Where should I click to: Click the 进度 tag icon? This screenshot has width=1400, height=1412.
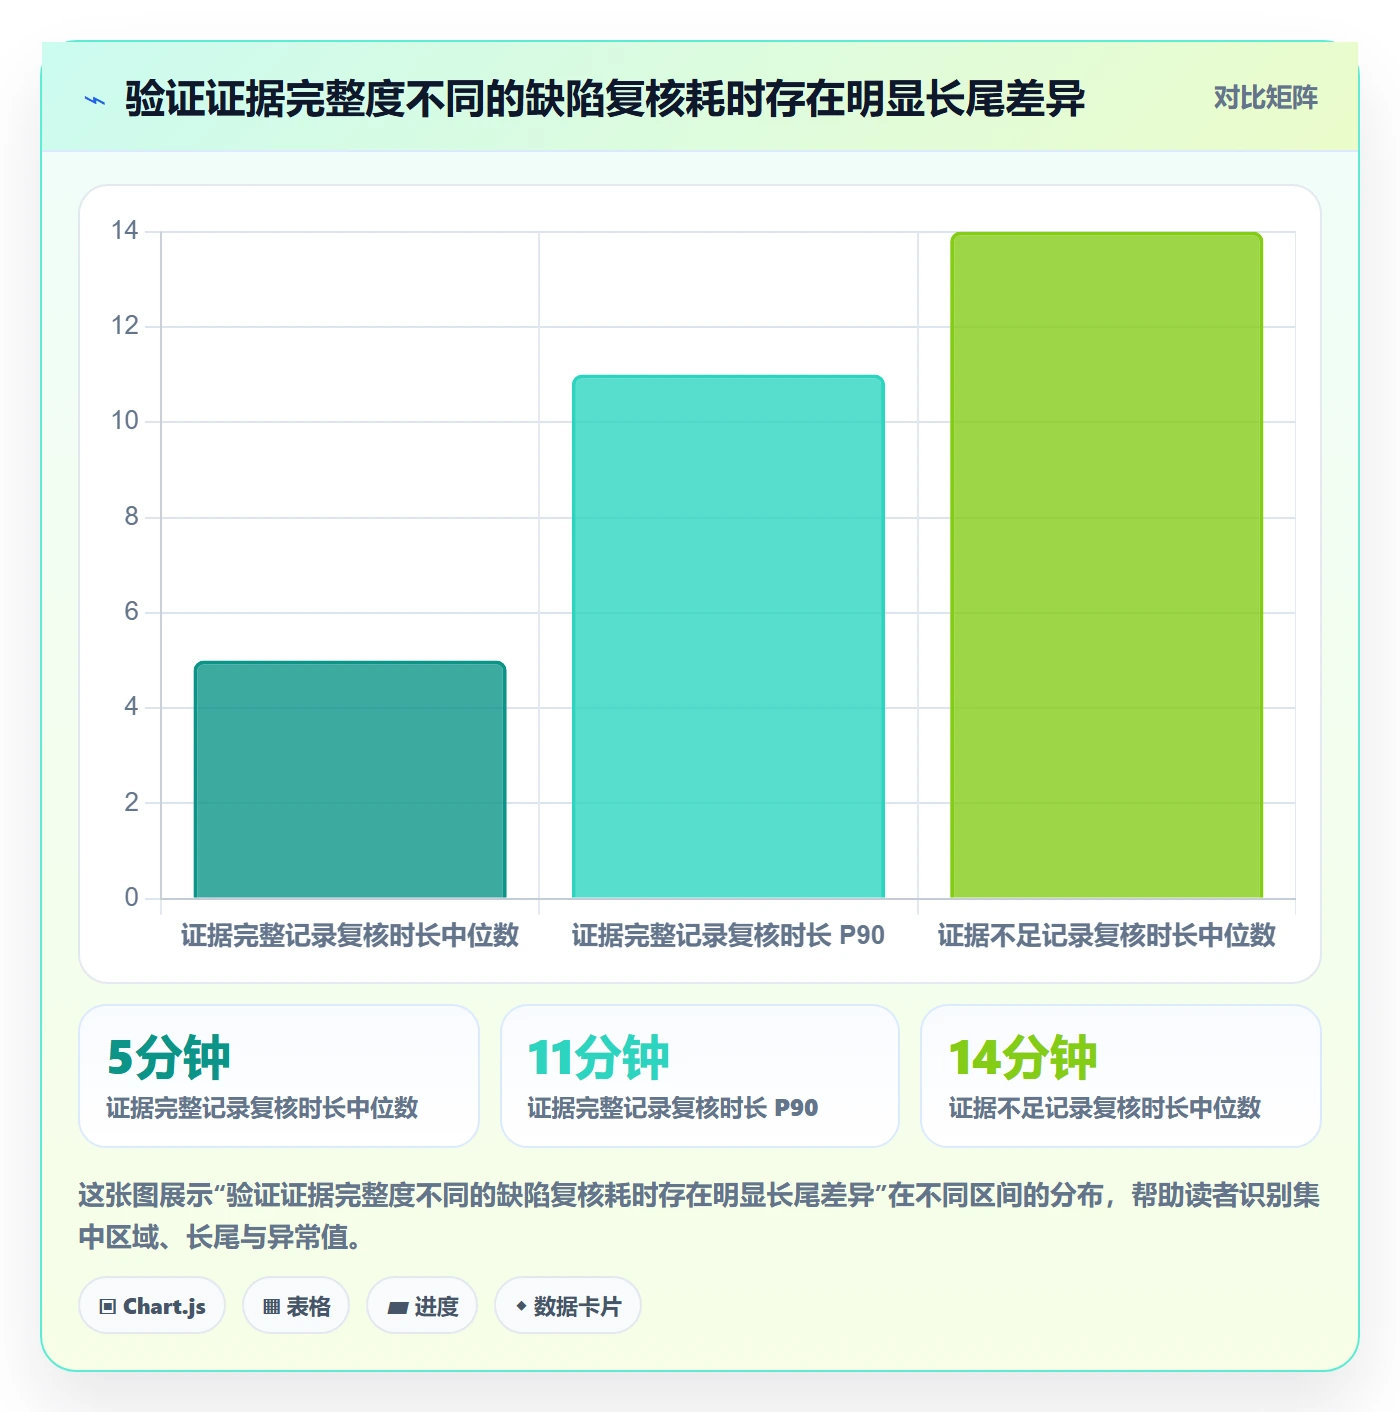[x=397, y=1307]
